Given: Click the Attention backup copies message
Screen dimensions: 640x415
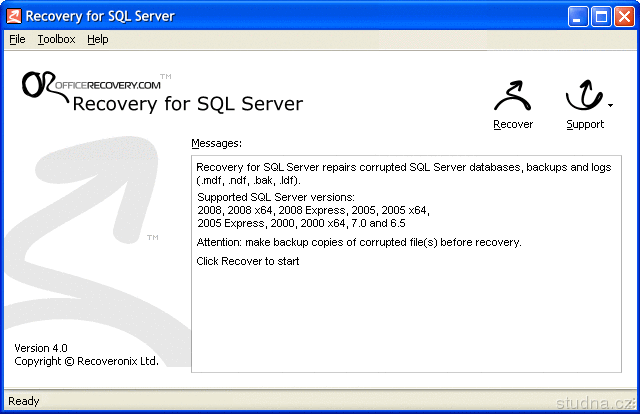Looking at the screenshot, I should pyautogui.click(x=359, y=242).
